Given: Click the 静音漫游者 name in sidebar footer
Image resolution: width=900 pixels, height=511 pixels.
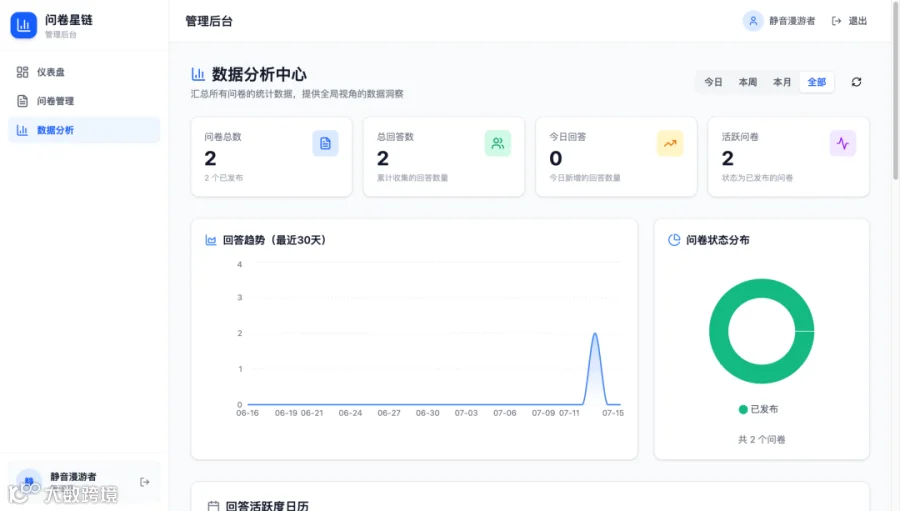Looking at the screenshot, I should (x=73, y=477).
